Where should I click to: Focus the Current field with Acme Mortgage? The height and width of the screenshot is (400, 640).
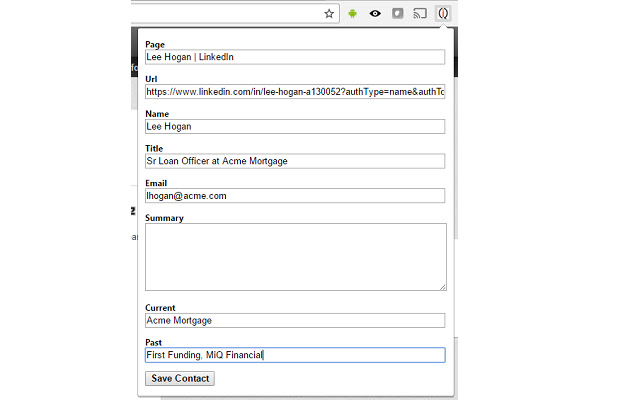[295, 320]
